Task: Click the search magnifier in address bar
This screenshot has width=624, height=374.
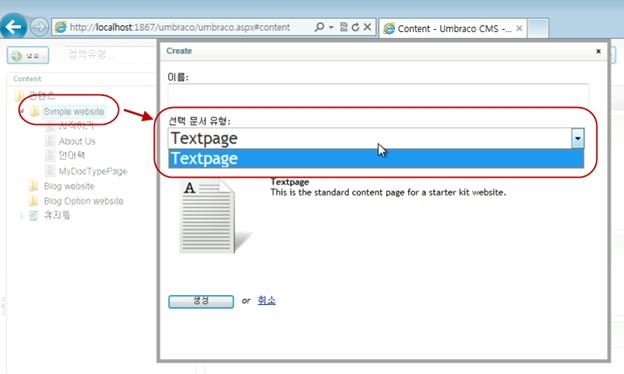Action: pyautogui.click(x=319, y=27)
